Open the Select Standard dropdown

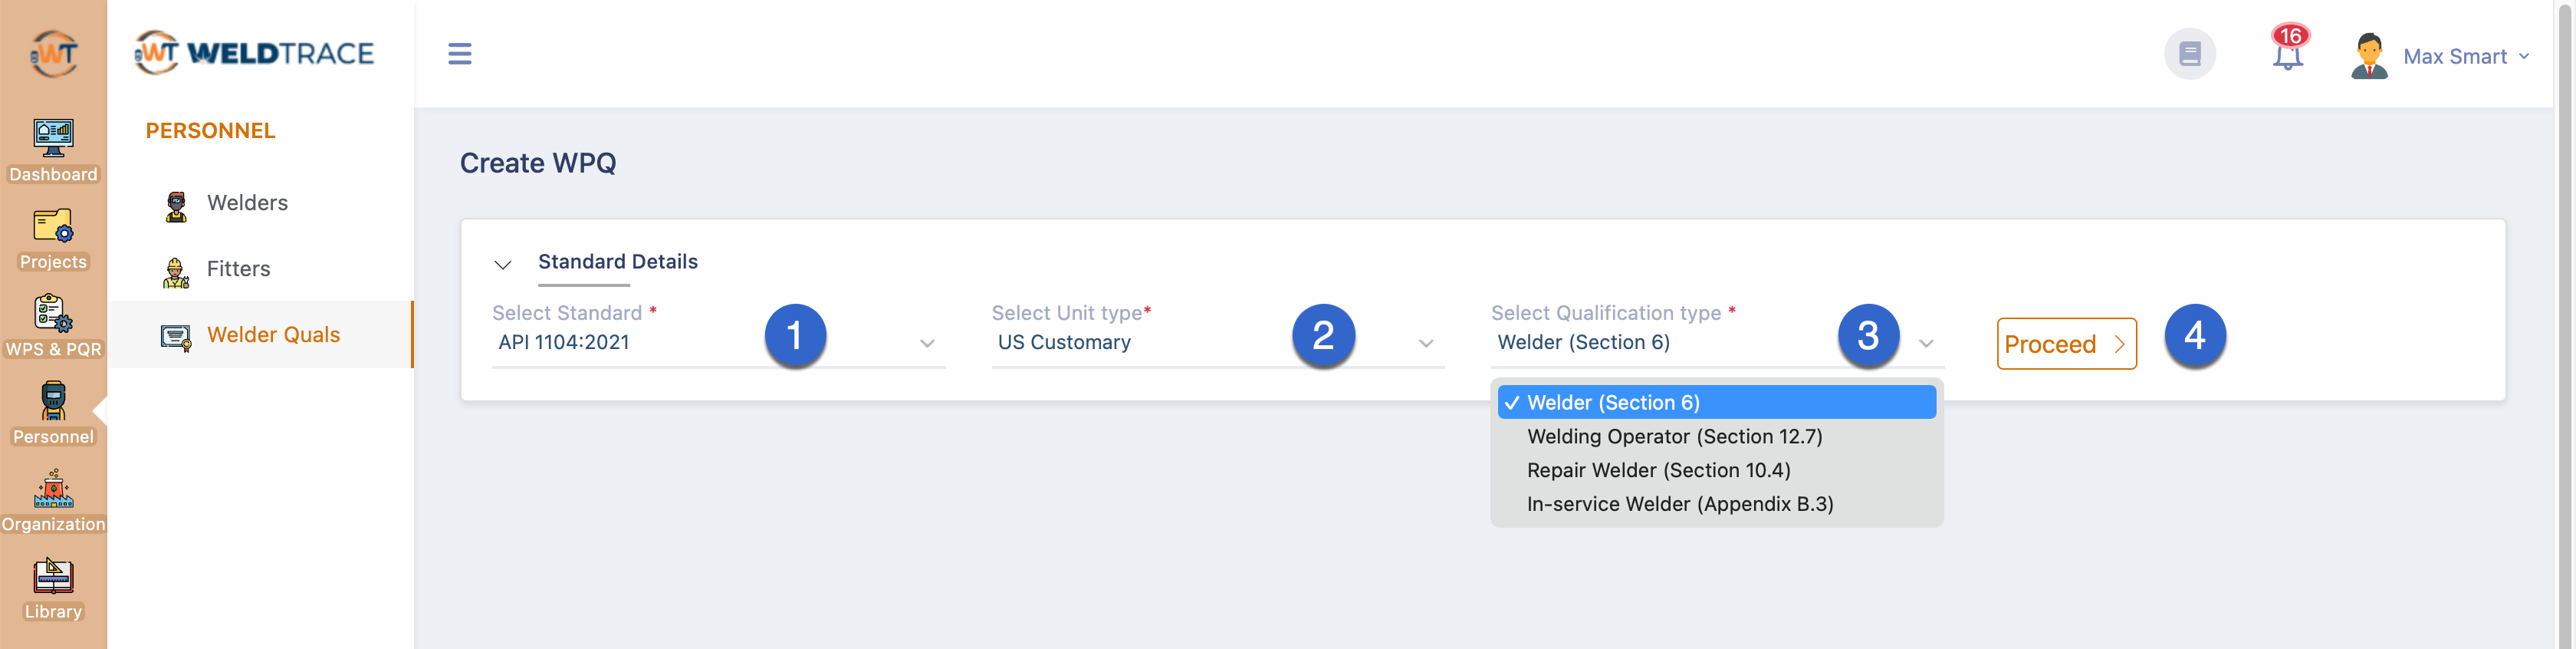point(718,342)
